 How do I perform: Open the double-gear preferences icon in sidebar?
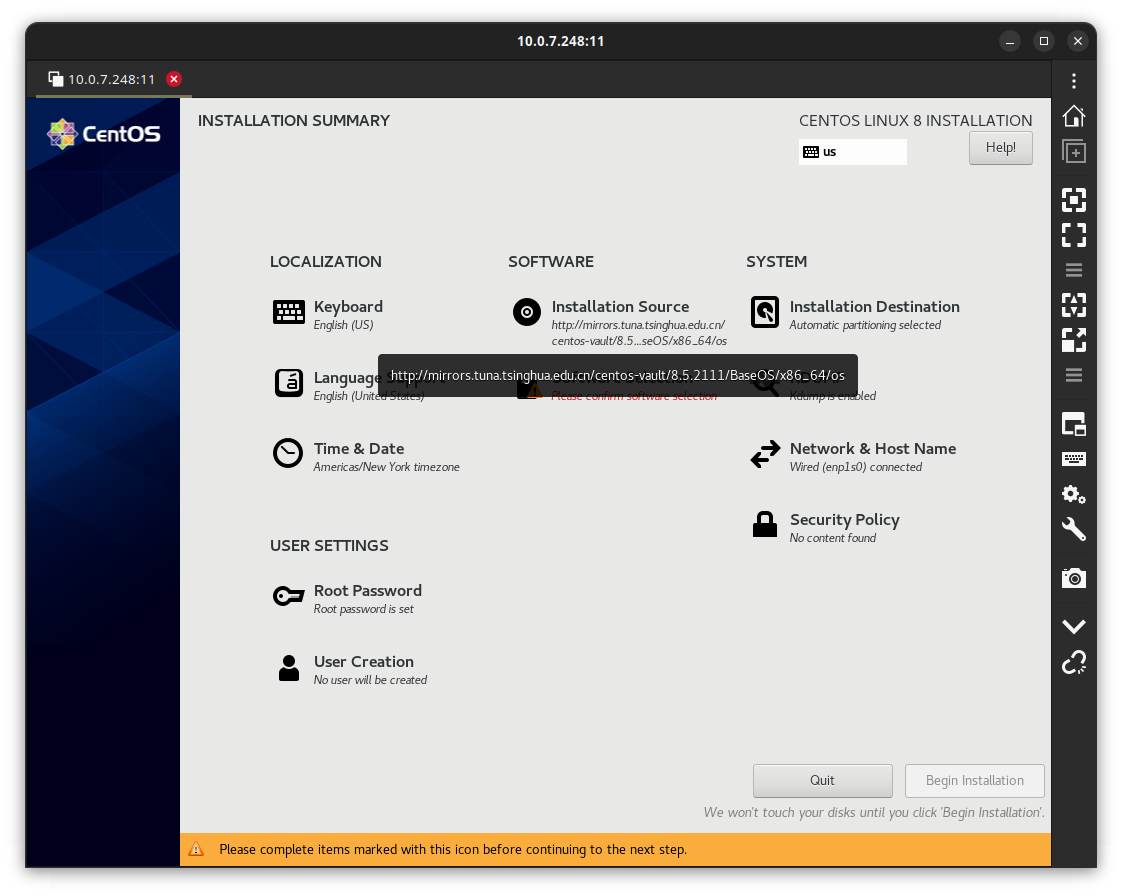click(1074, 494)
